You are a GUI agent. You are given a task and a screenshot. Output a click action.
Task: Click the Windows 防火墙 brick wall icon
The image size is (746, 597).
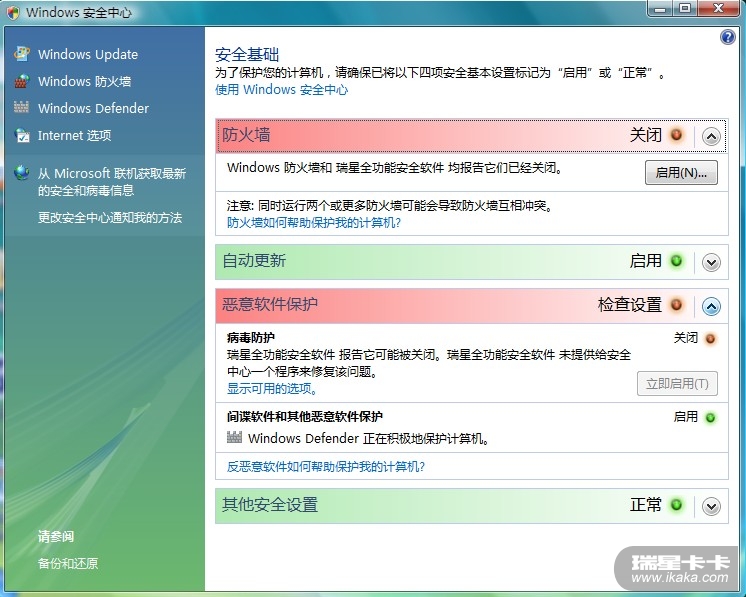(x=21, y=81)
